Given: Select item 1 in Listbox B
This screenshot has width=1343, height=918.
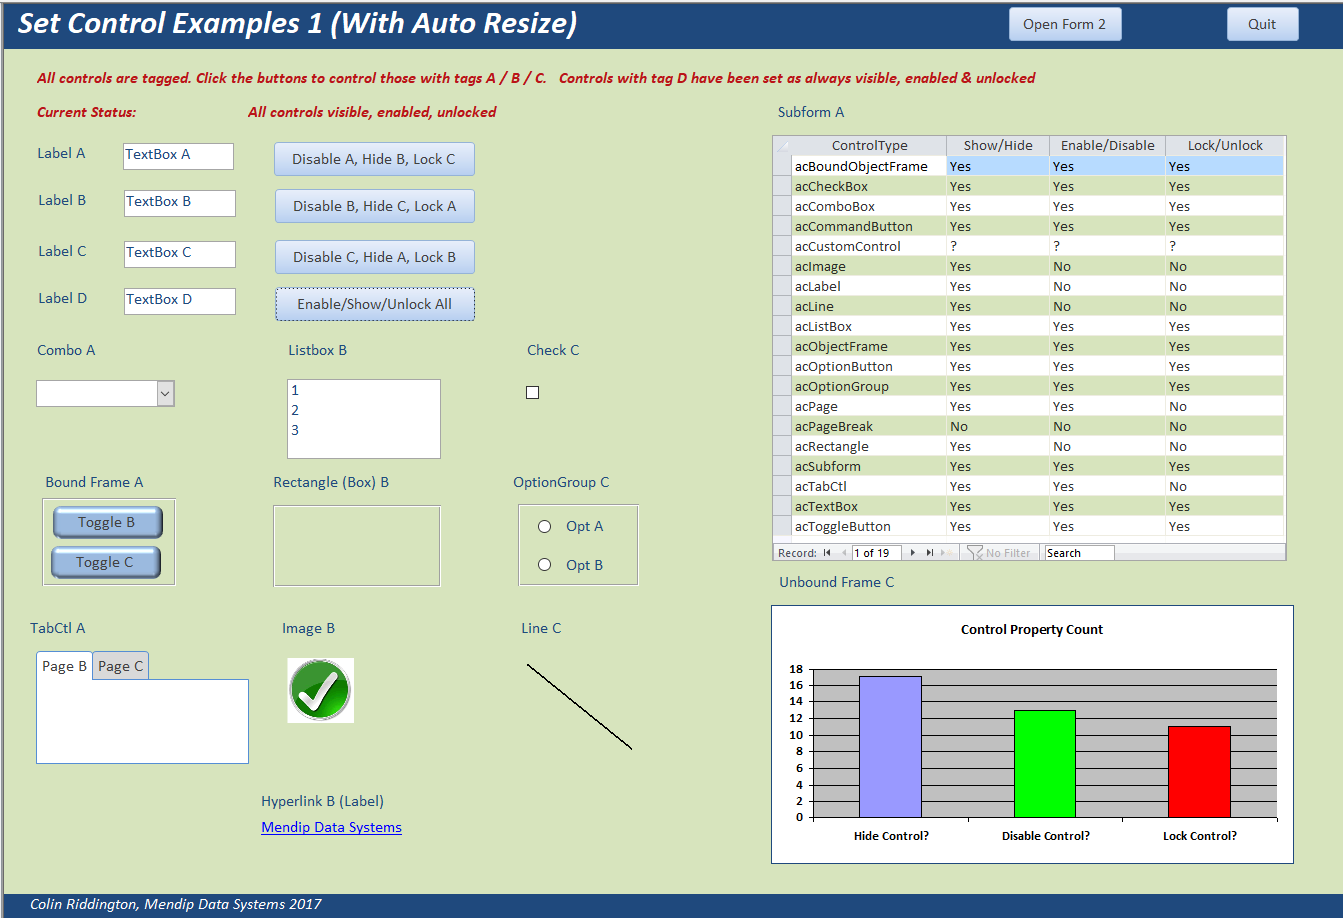Looking at the screenshot, I should tap(363, 391).
